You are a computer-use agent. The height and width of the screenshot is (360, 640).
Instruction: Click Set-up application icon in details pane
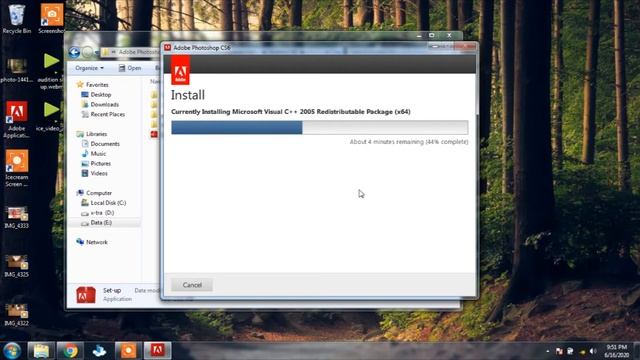86,295
